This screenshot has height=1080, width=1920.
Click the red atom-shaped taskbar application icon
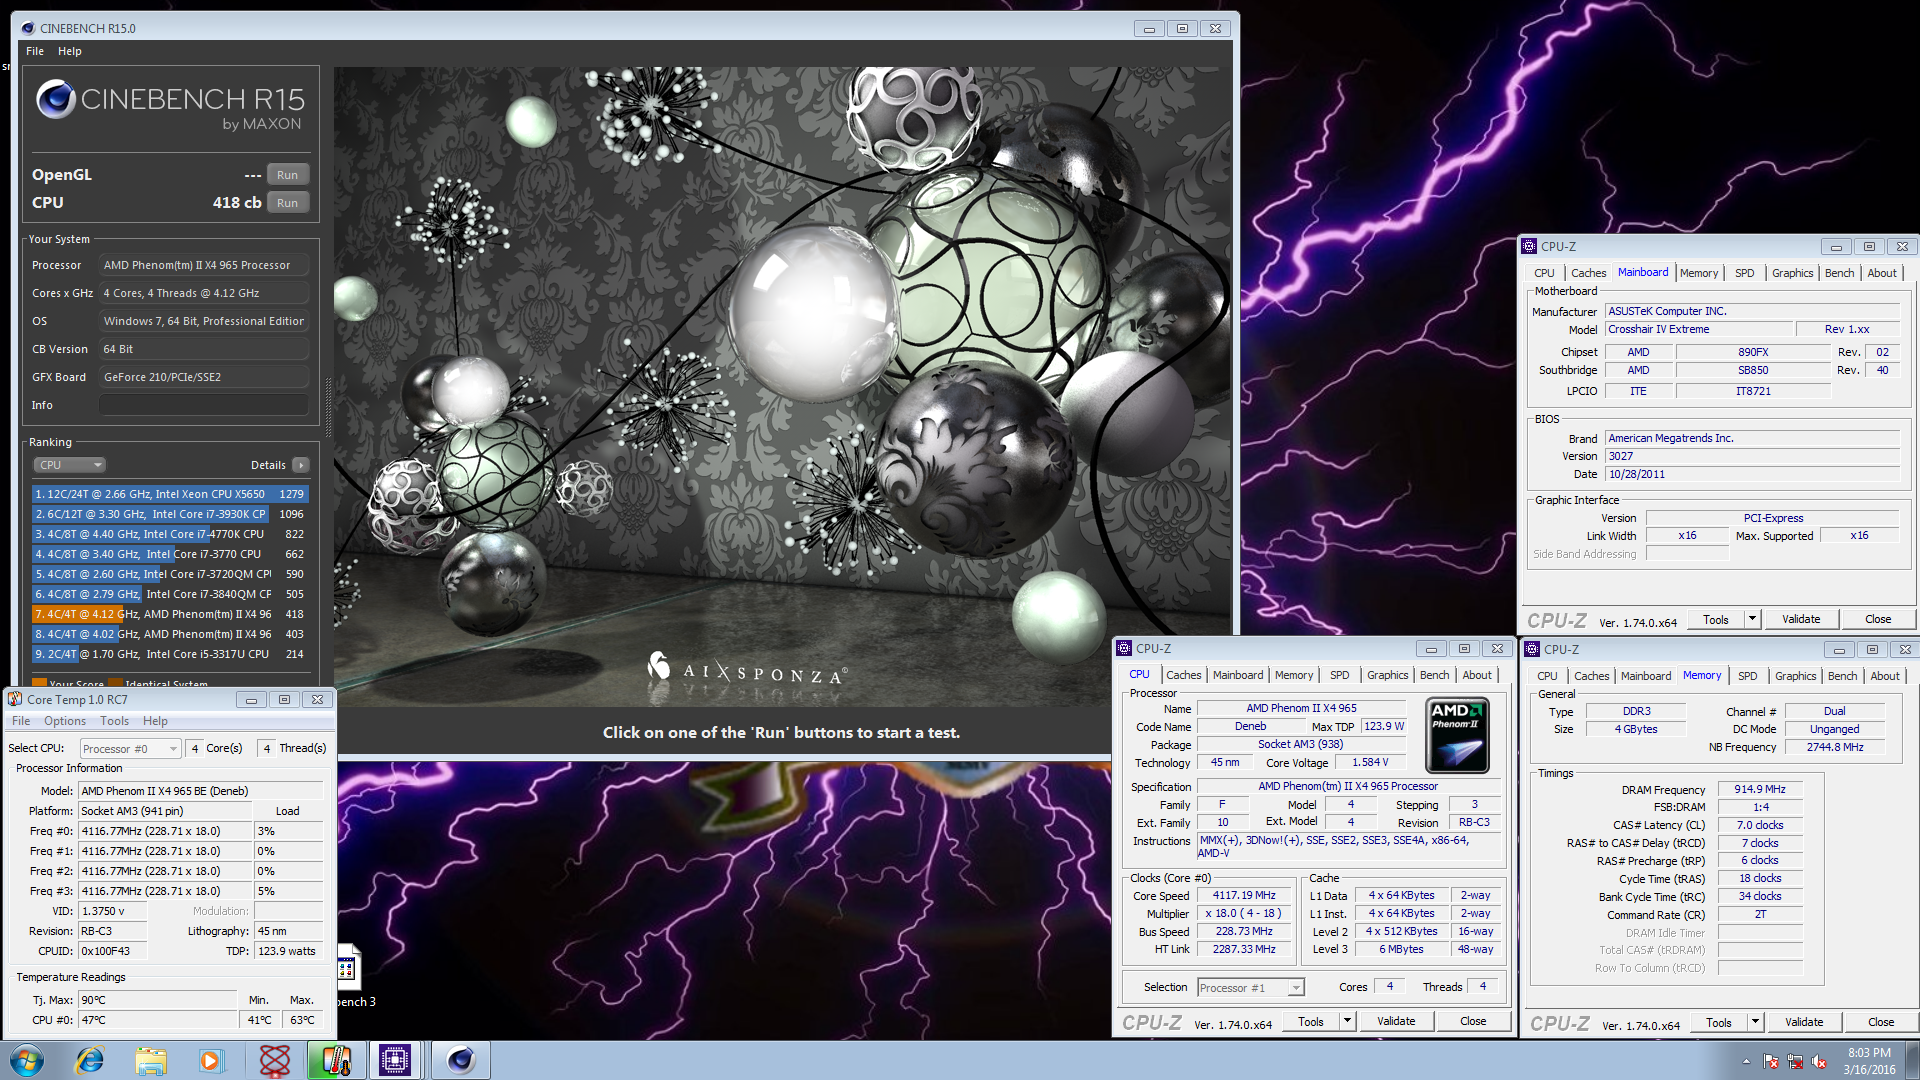point(274,1060)
